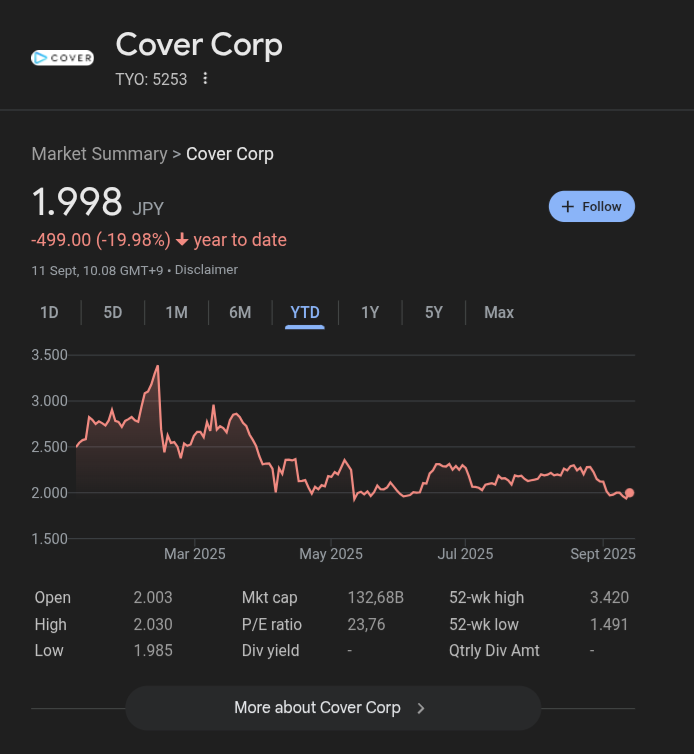Screen dimensions: 694x754
Task: Click the Mar 2025 axis label
Action: click(x=194, y=554)
